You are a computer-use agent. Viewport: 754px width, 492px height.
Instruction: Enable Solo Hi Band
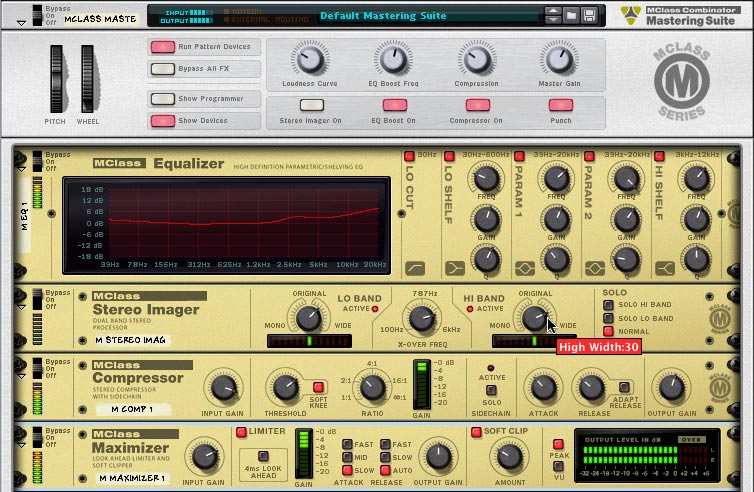pos(608,305)
